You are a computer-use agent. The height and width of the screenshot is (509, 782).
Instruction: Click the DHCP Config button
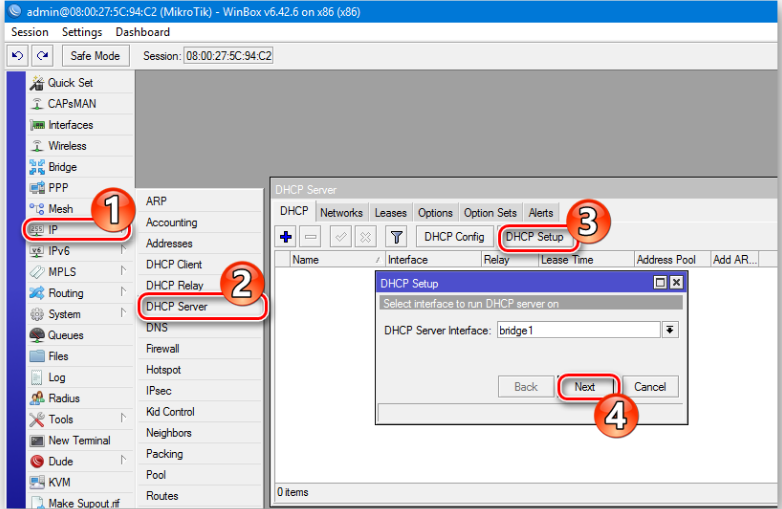(x=454, y=236)
